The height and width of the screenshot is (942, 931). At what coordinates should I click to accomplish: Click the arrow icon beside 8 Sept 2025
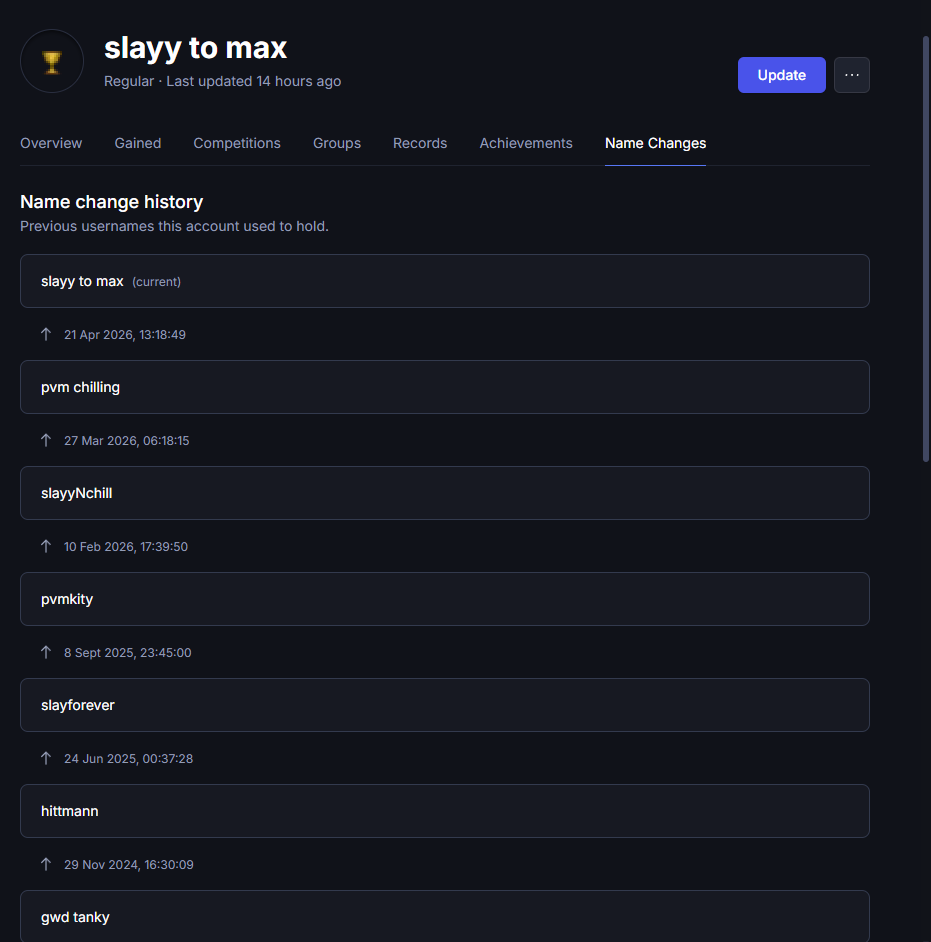click(46, 652)
